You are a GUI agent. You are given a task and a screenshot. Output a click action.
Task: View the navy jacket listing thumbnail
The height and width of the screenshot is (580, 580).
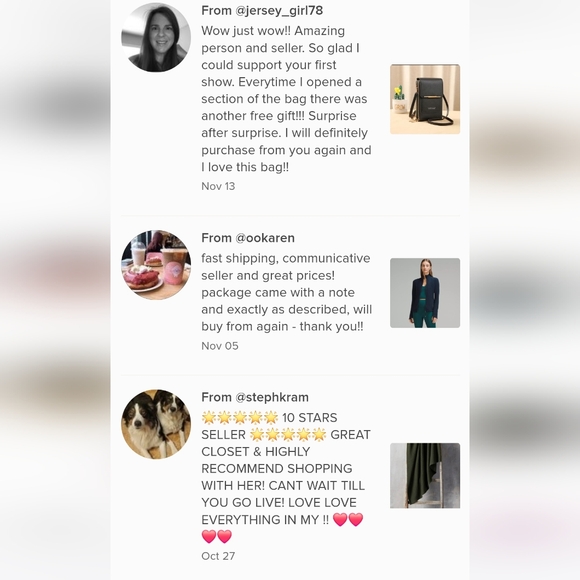pos(425,293)
